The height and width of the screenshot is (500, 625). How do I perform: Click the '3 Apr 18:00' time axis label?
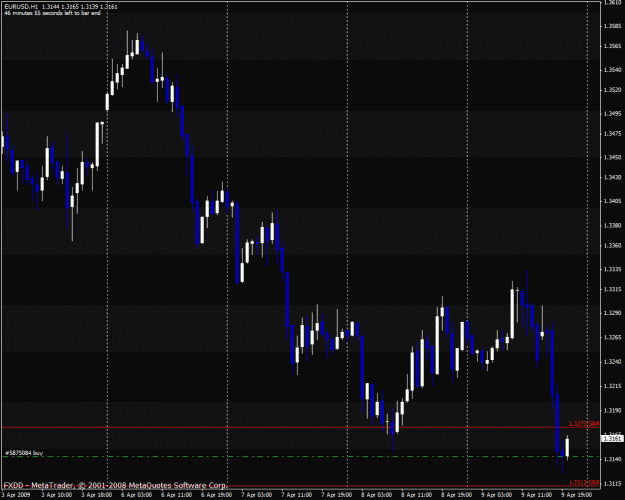click(x=97, y=495)
